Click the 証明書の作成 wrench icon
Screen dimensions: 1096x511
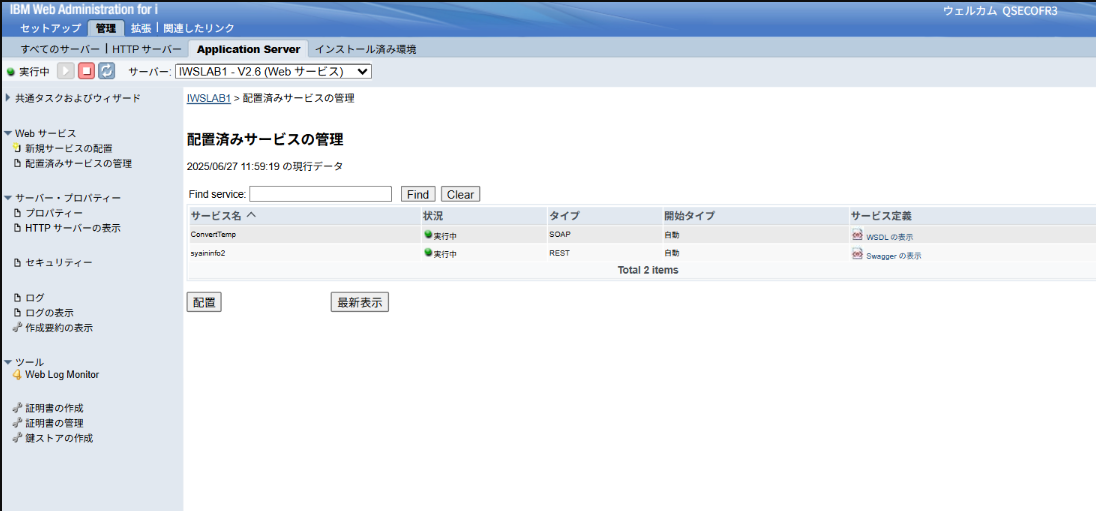click(17, 408)
